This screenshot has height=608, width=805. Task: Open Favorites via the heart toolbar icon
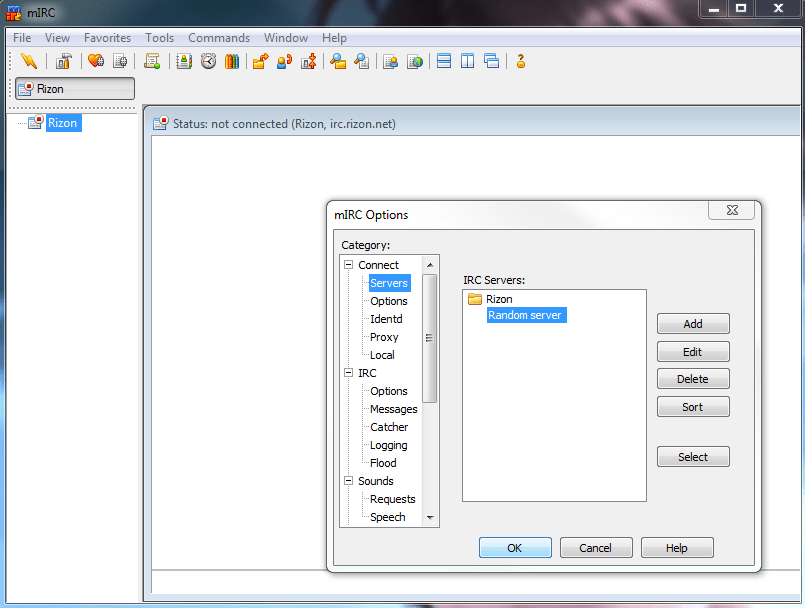click(95, 61)
